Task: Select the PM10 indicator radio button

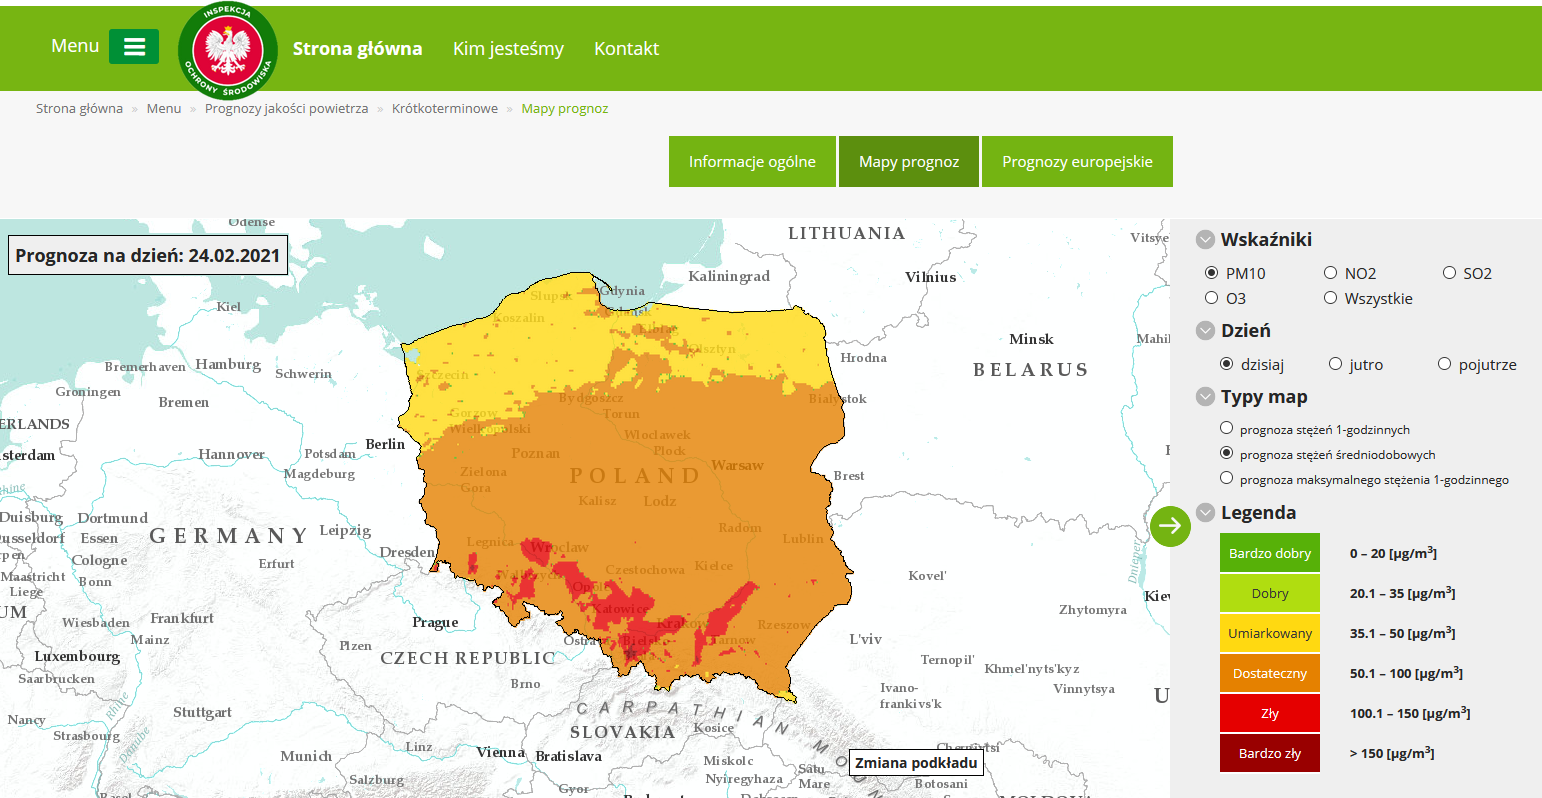Action: (1211, 273)
